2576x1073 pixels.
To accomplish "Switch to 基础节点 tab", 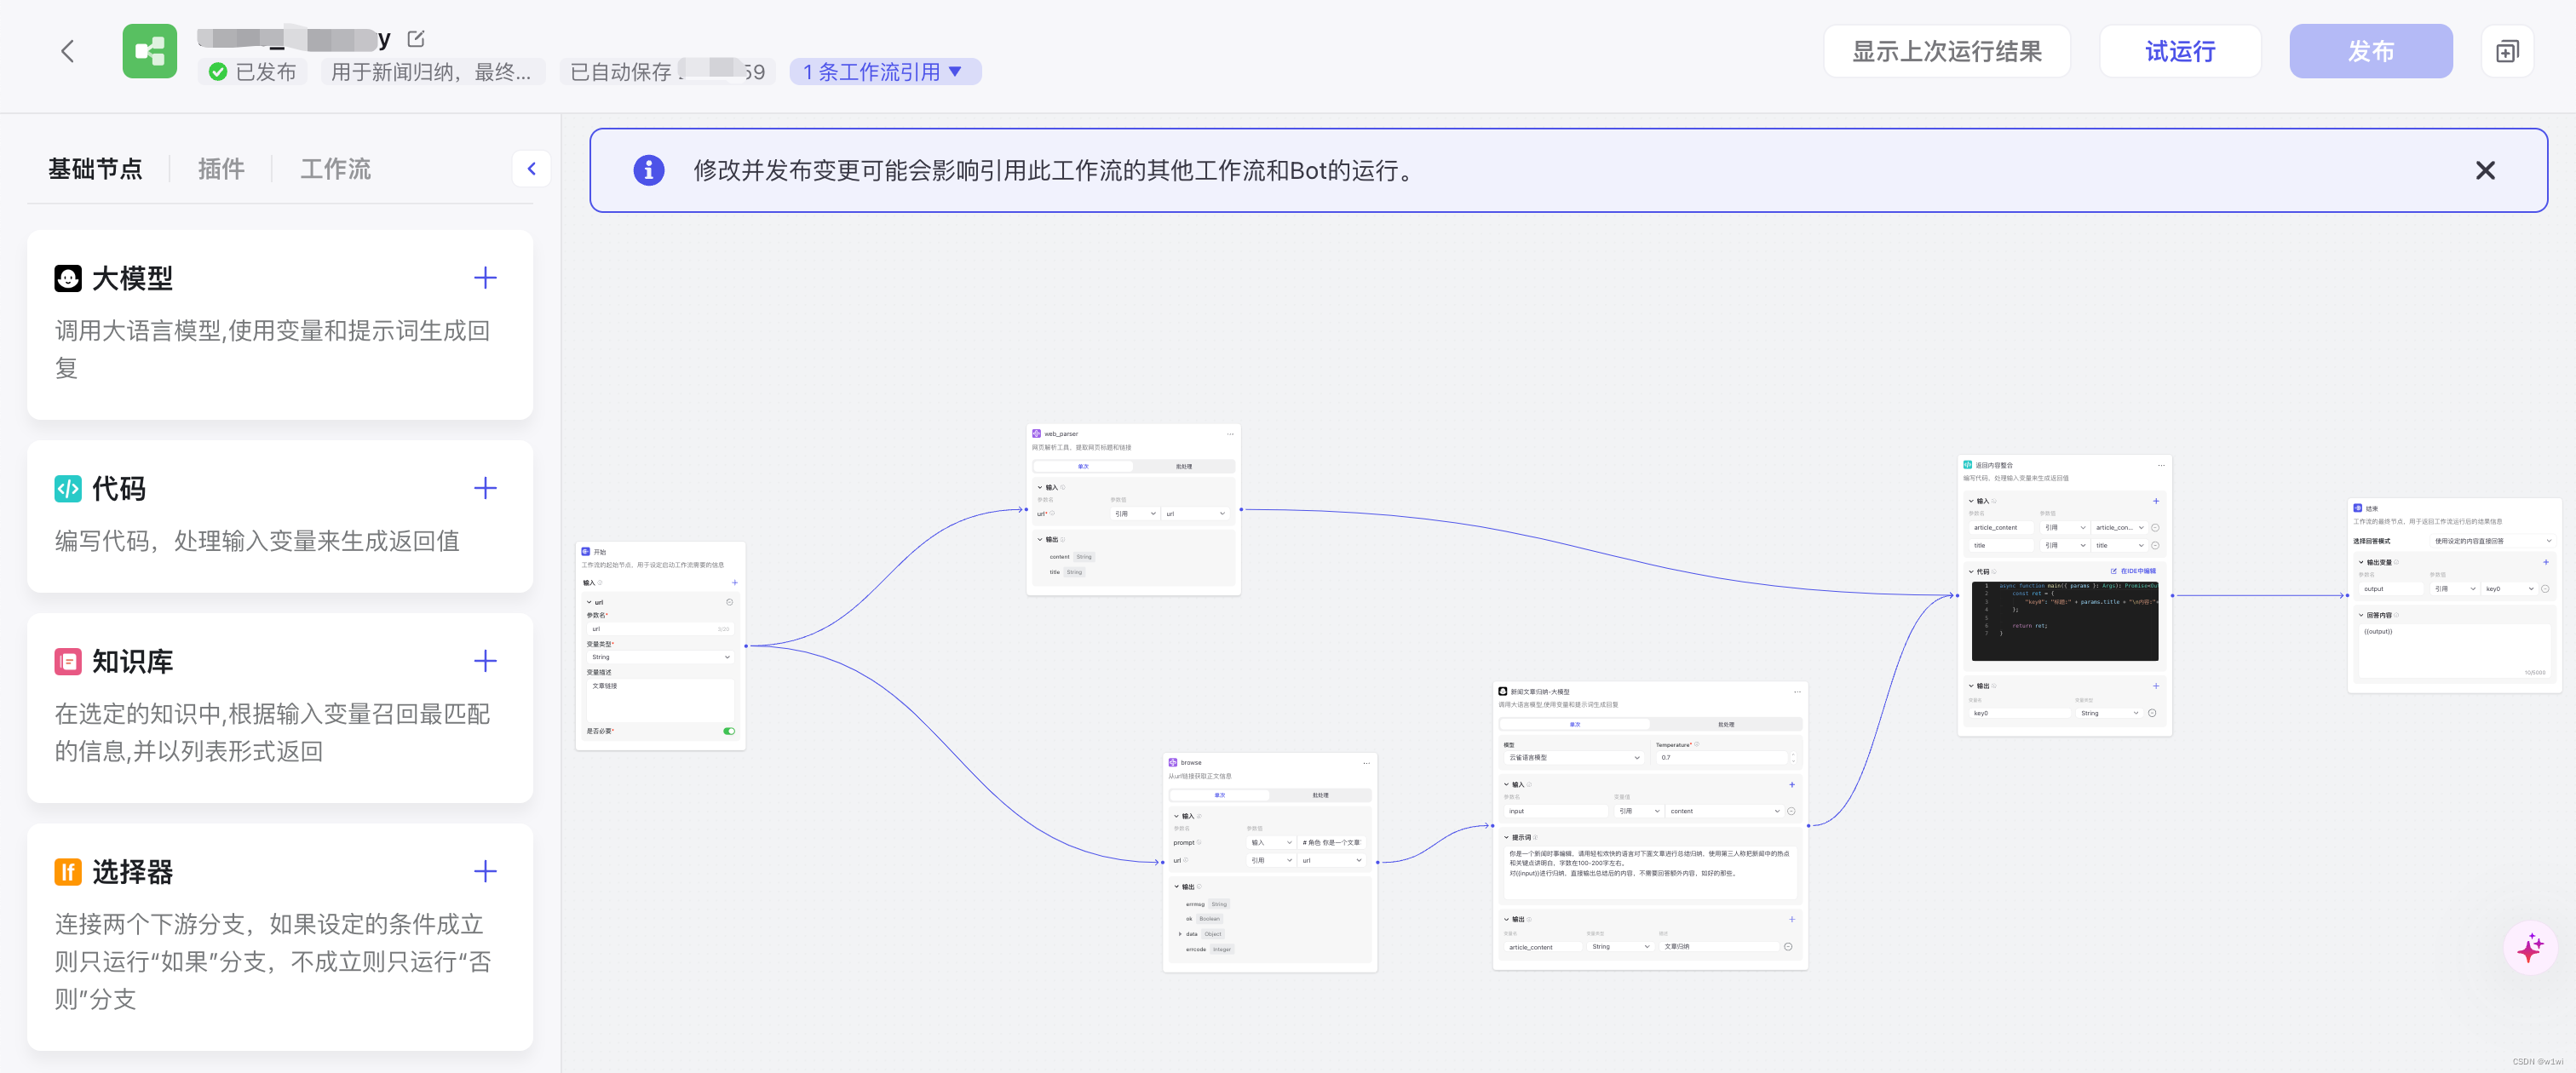I will [x=95, y=169].
